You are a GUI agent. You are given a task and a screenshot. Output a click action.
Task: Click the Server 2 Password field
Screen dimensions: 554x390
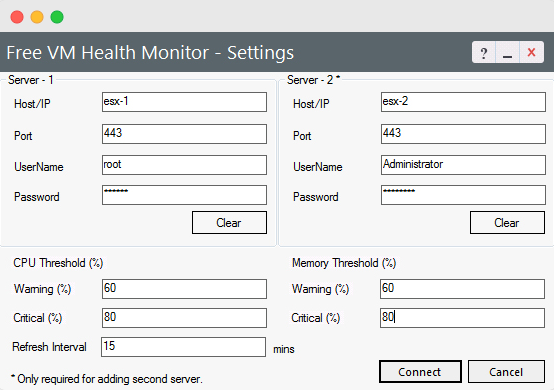[x=463, y=195]
